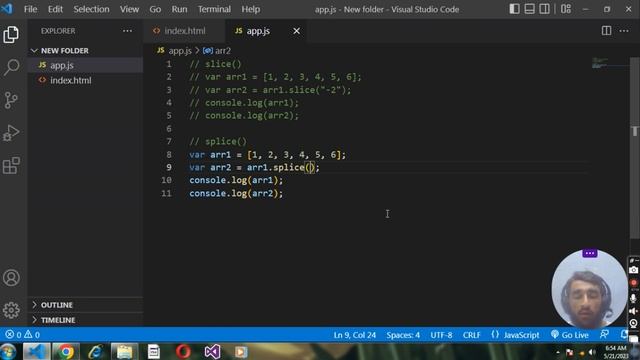
Task: Open the View menu
Action: click(129, 9)
